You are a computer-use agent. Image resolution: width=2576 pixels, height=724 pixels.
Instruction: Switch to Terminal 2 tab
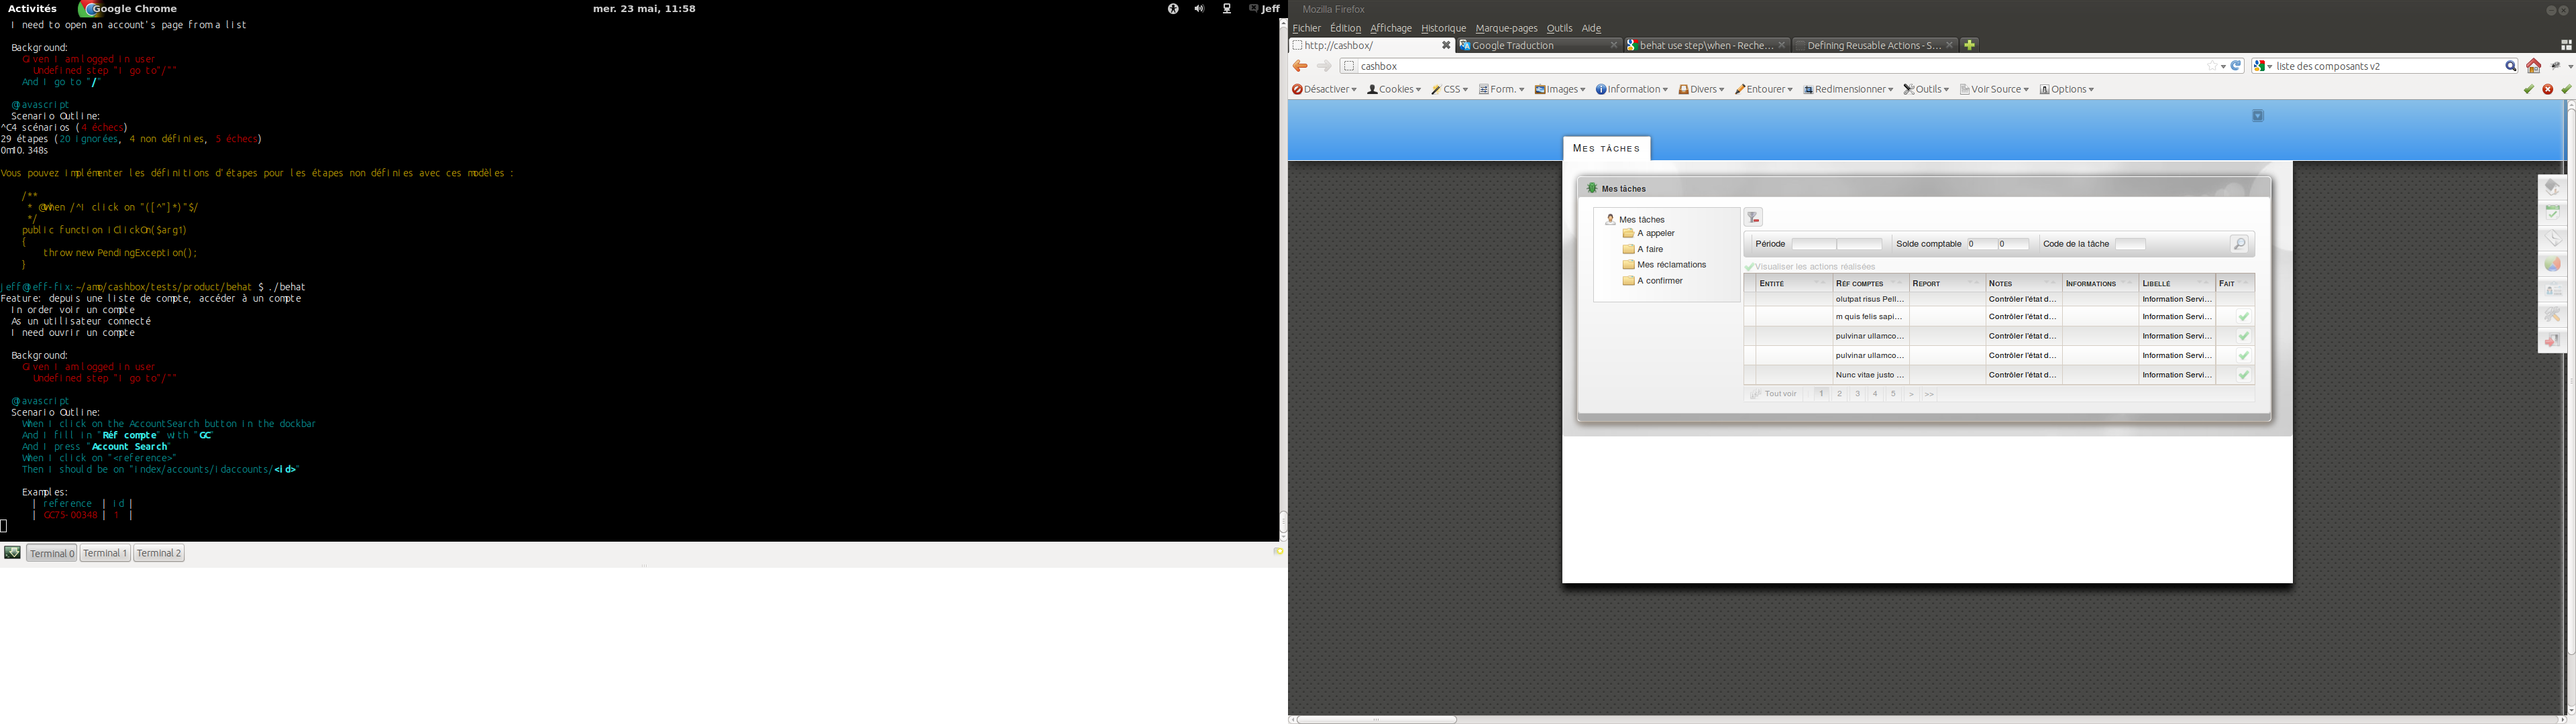[159, 554]
